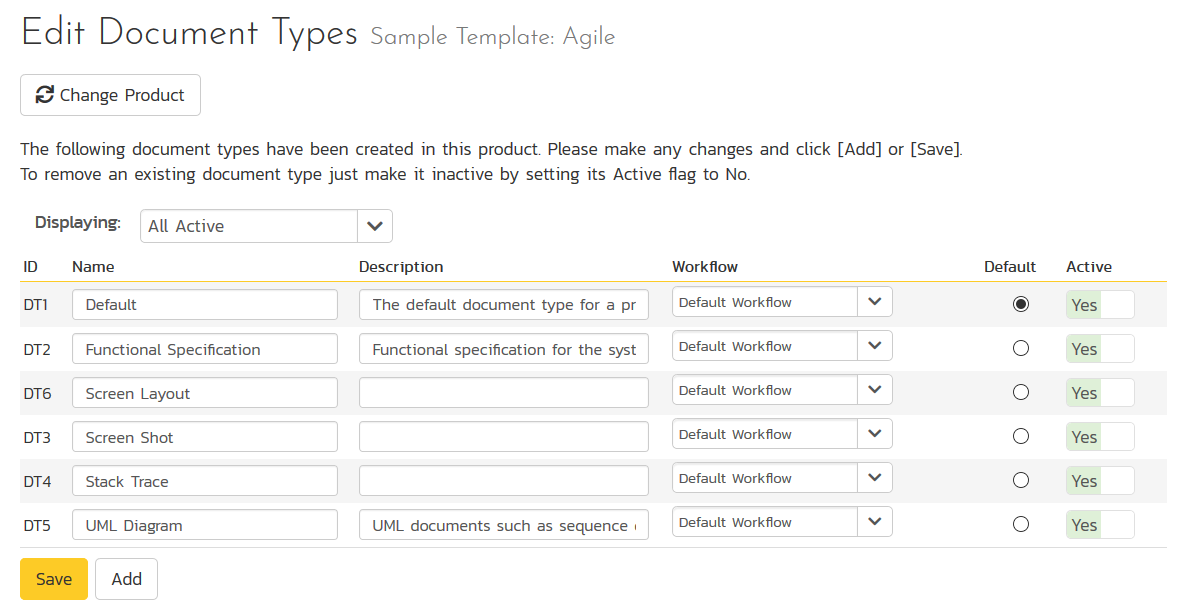Select the Default radio for Screen Layout
Image resolution: width=1182 pixels, height=609 pixels.
1020,393
